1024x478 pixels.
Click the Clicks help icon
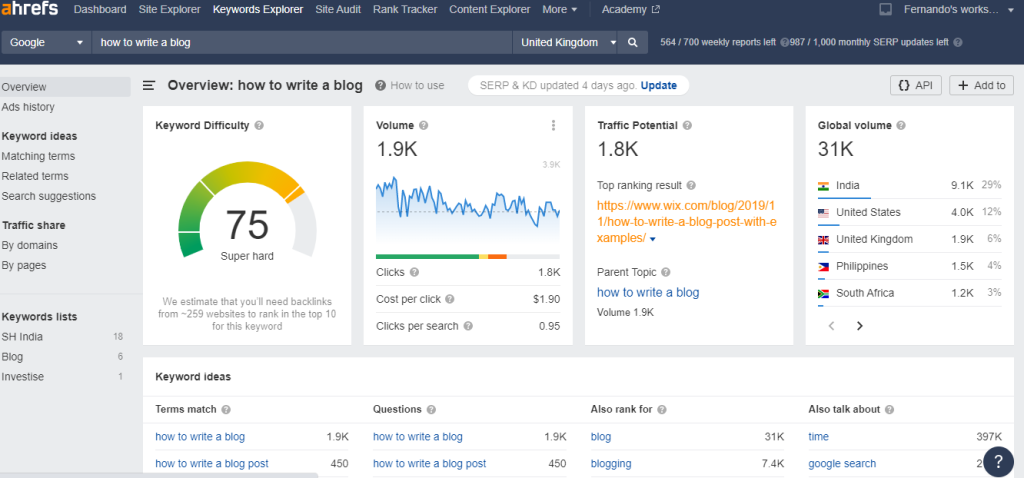click(414, 272)
